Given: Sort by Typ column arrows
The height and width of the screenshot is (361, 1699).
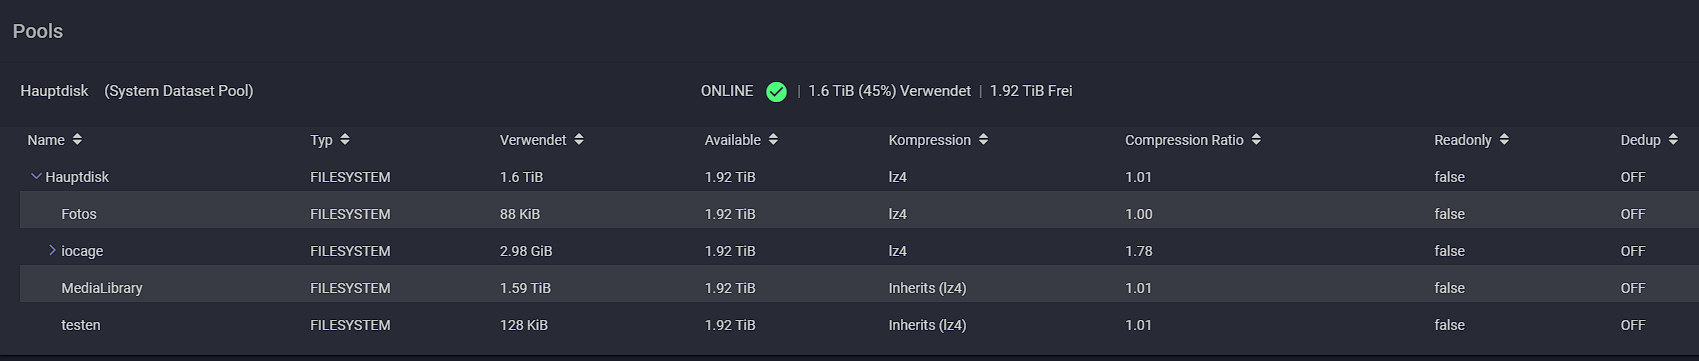Looking at the screenshot, I should click(344, 140).
